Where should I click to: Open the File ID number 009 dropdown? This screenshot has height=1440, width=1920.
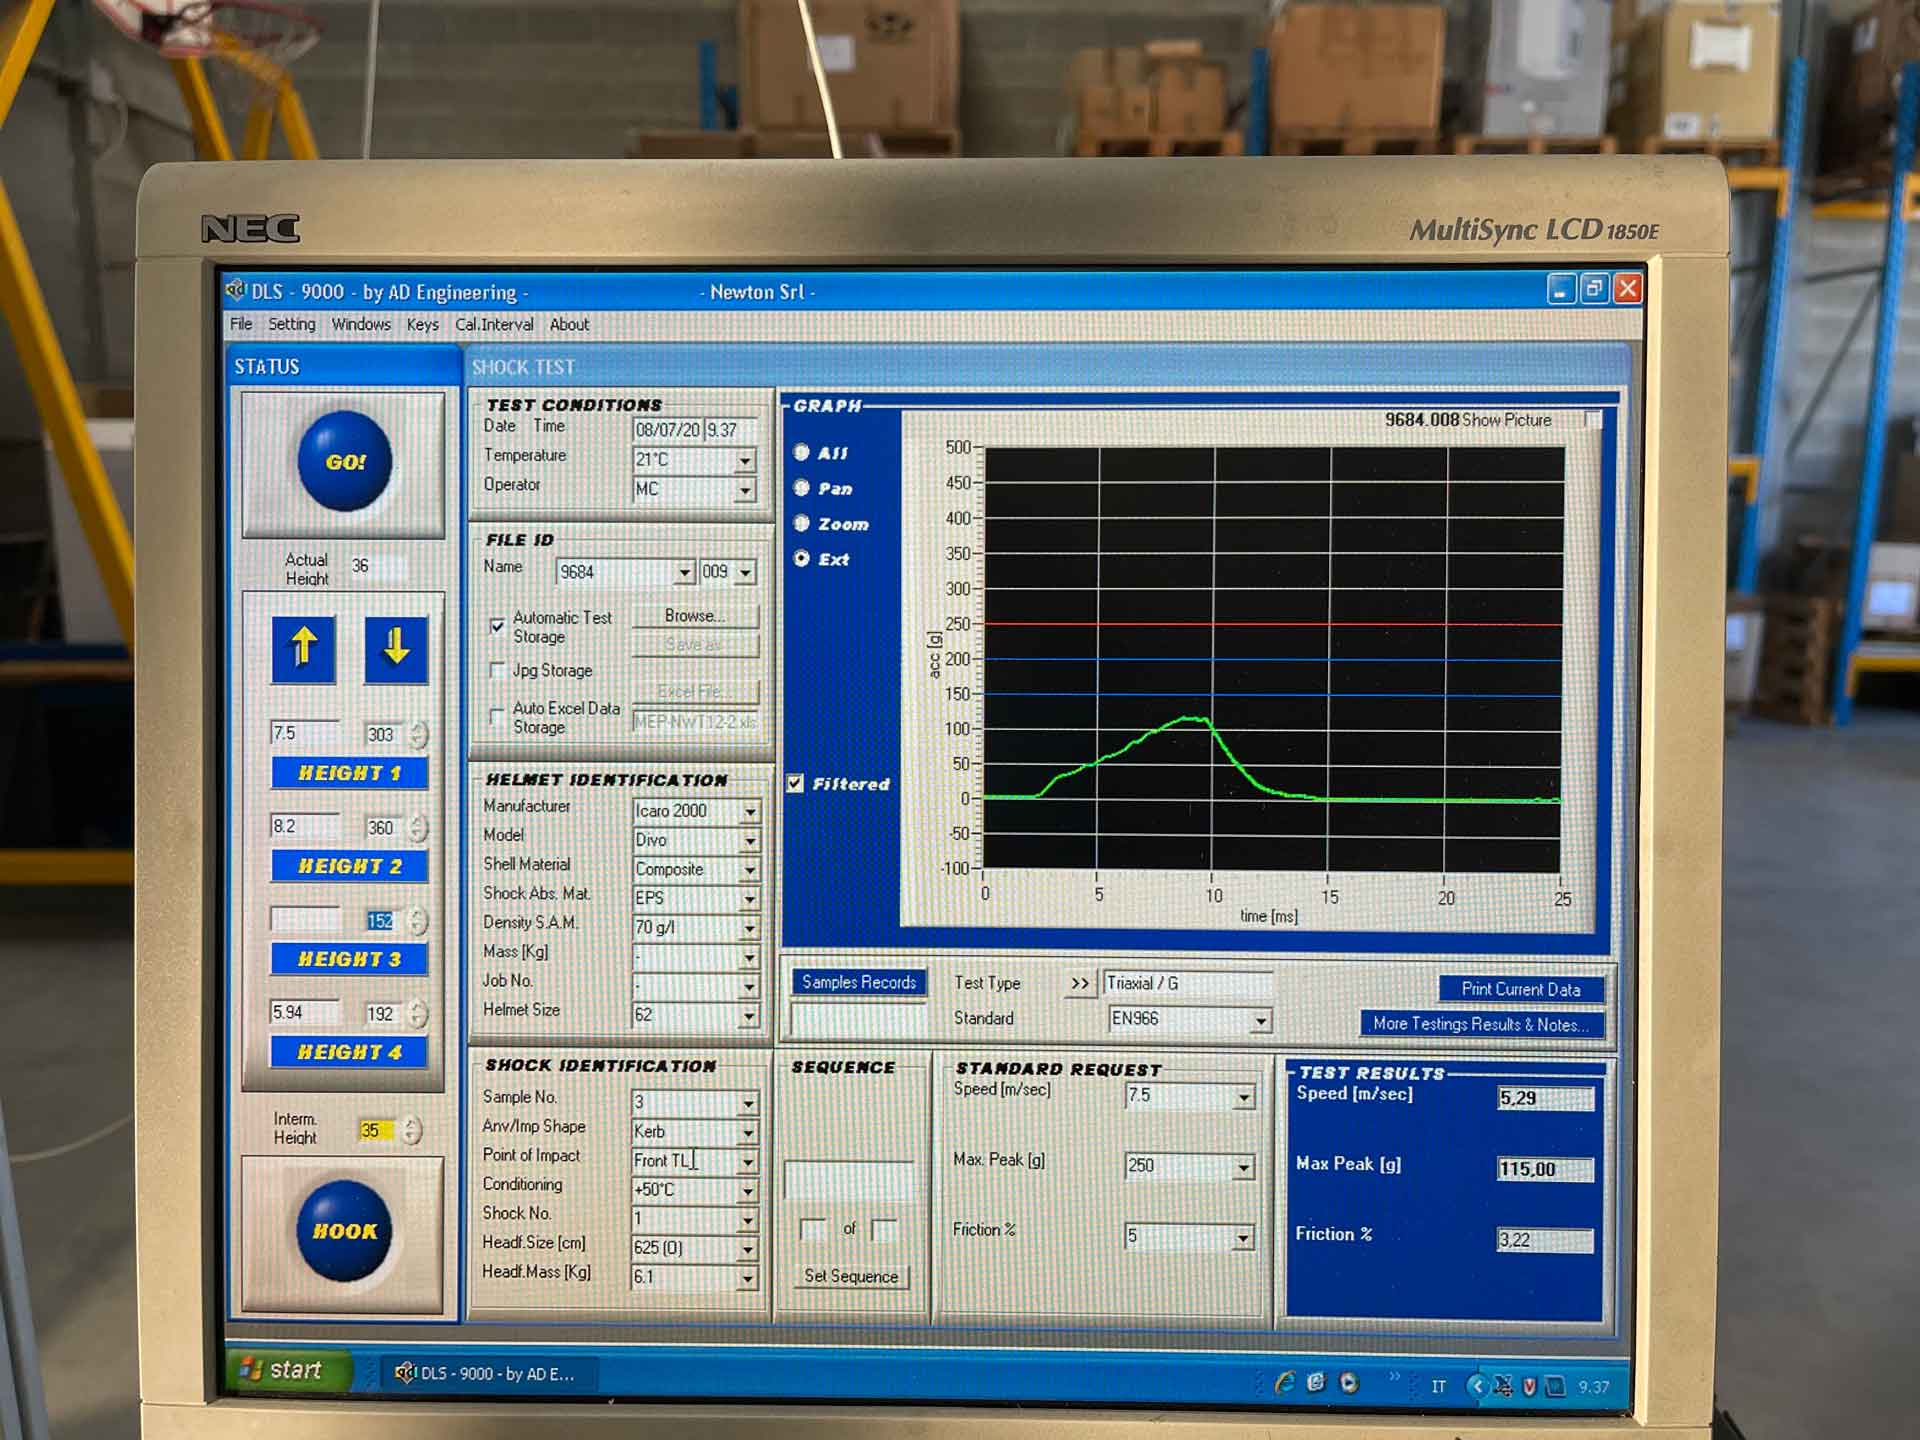pyautogui.click(x=745, y=573)
